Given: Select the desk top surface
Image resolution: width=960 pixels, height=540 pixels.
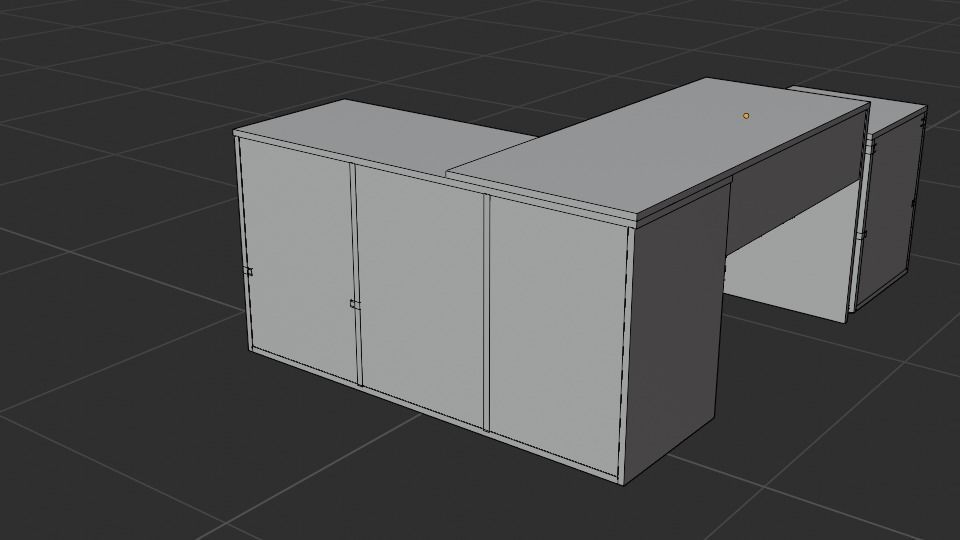Looking at the screenshot, I should (658, 146).
